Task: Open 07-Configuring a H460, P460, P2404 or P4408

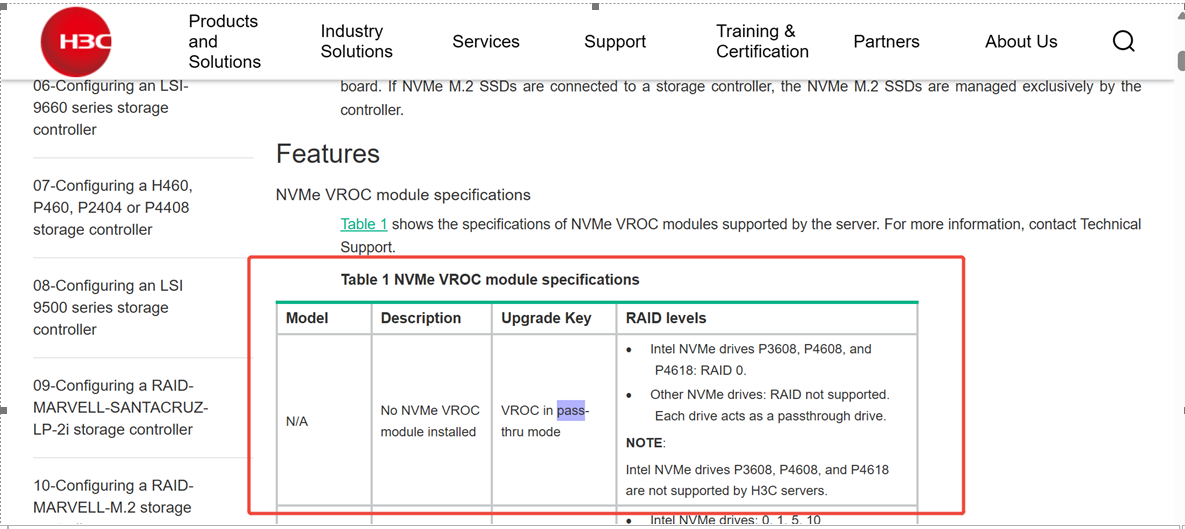Action: pyautogui.click(x=112, y=208)
